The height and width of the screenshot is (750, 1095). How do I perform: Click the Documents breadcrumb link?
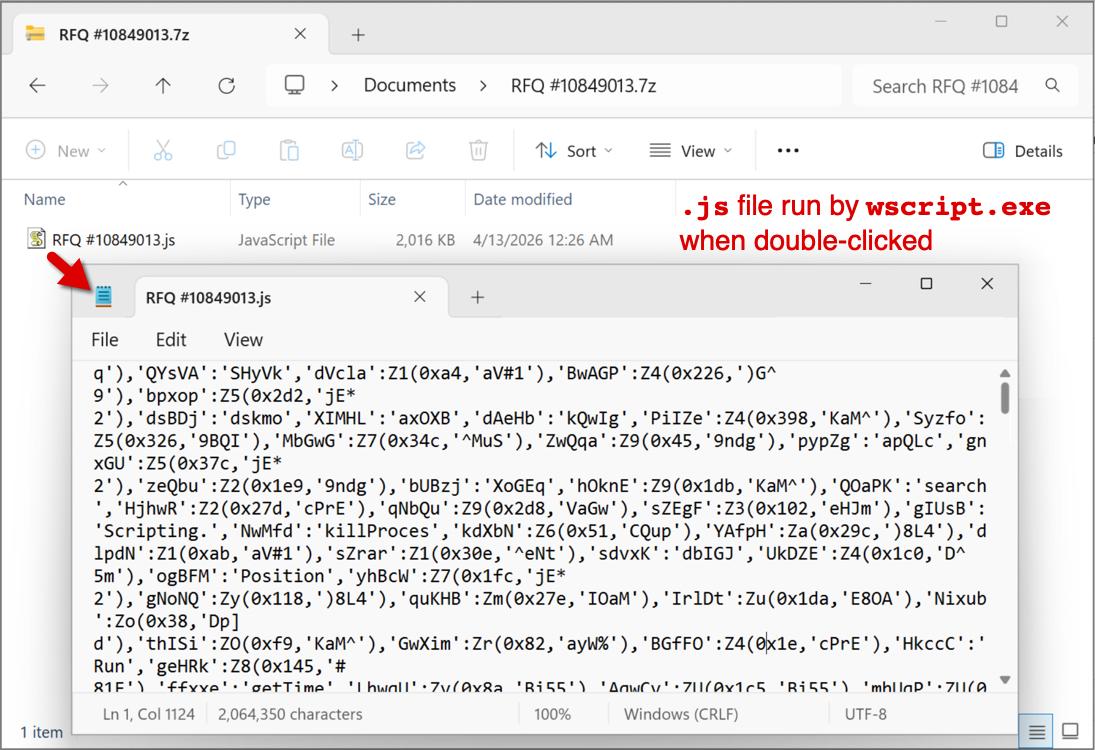click(x=409, y=86)
